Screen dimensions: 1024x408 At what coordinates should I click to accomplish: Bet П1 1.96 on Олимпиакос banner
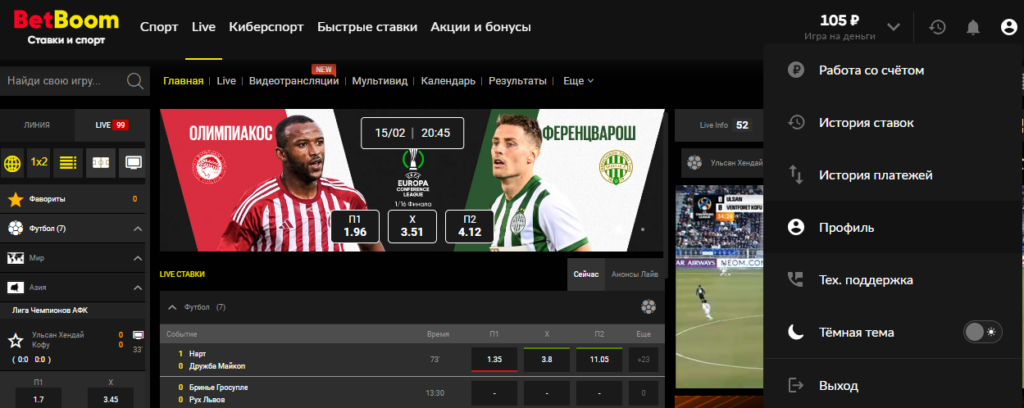pos(355,227)
